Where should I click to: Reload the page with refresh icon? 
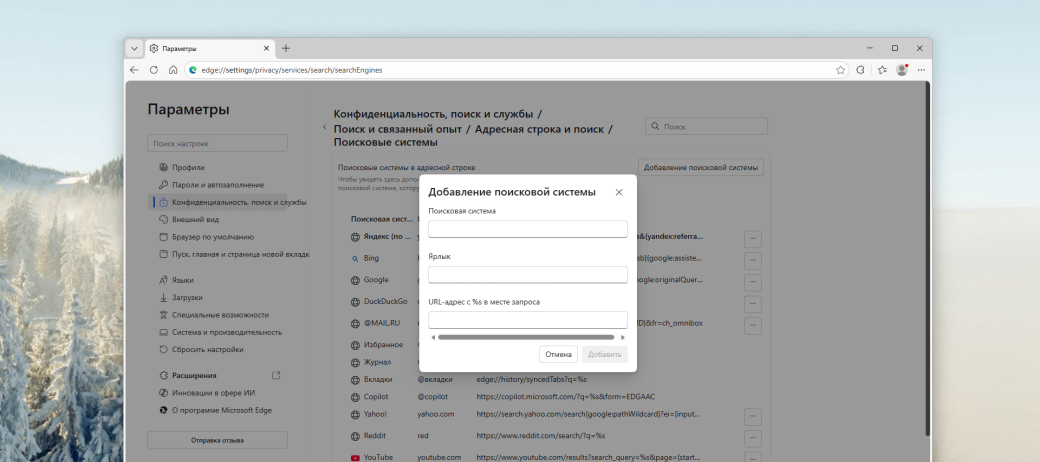pos(154,70)
